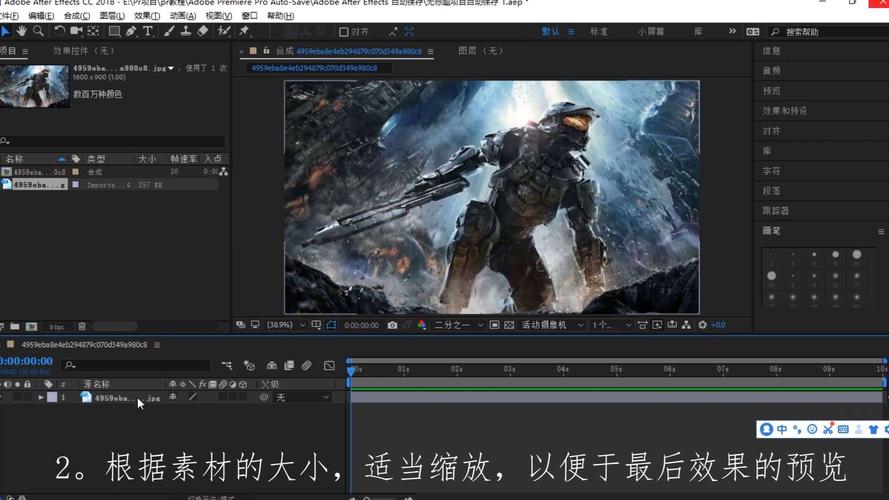Click the composition label color swatch in project

(75, 172)
